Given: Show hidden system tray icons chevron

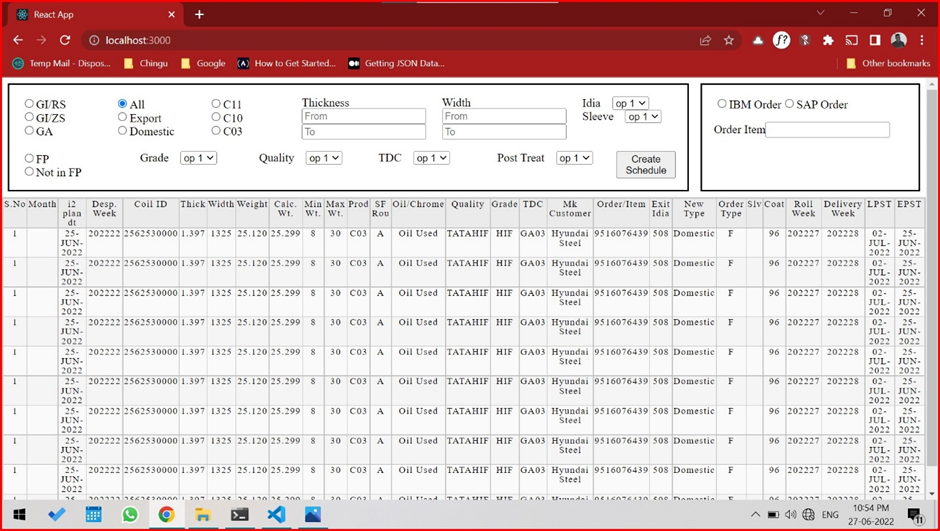Looking at the screenshot, I should (x=755, y=514).
